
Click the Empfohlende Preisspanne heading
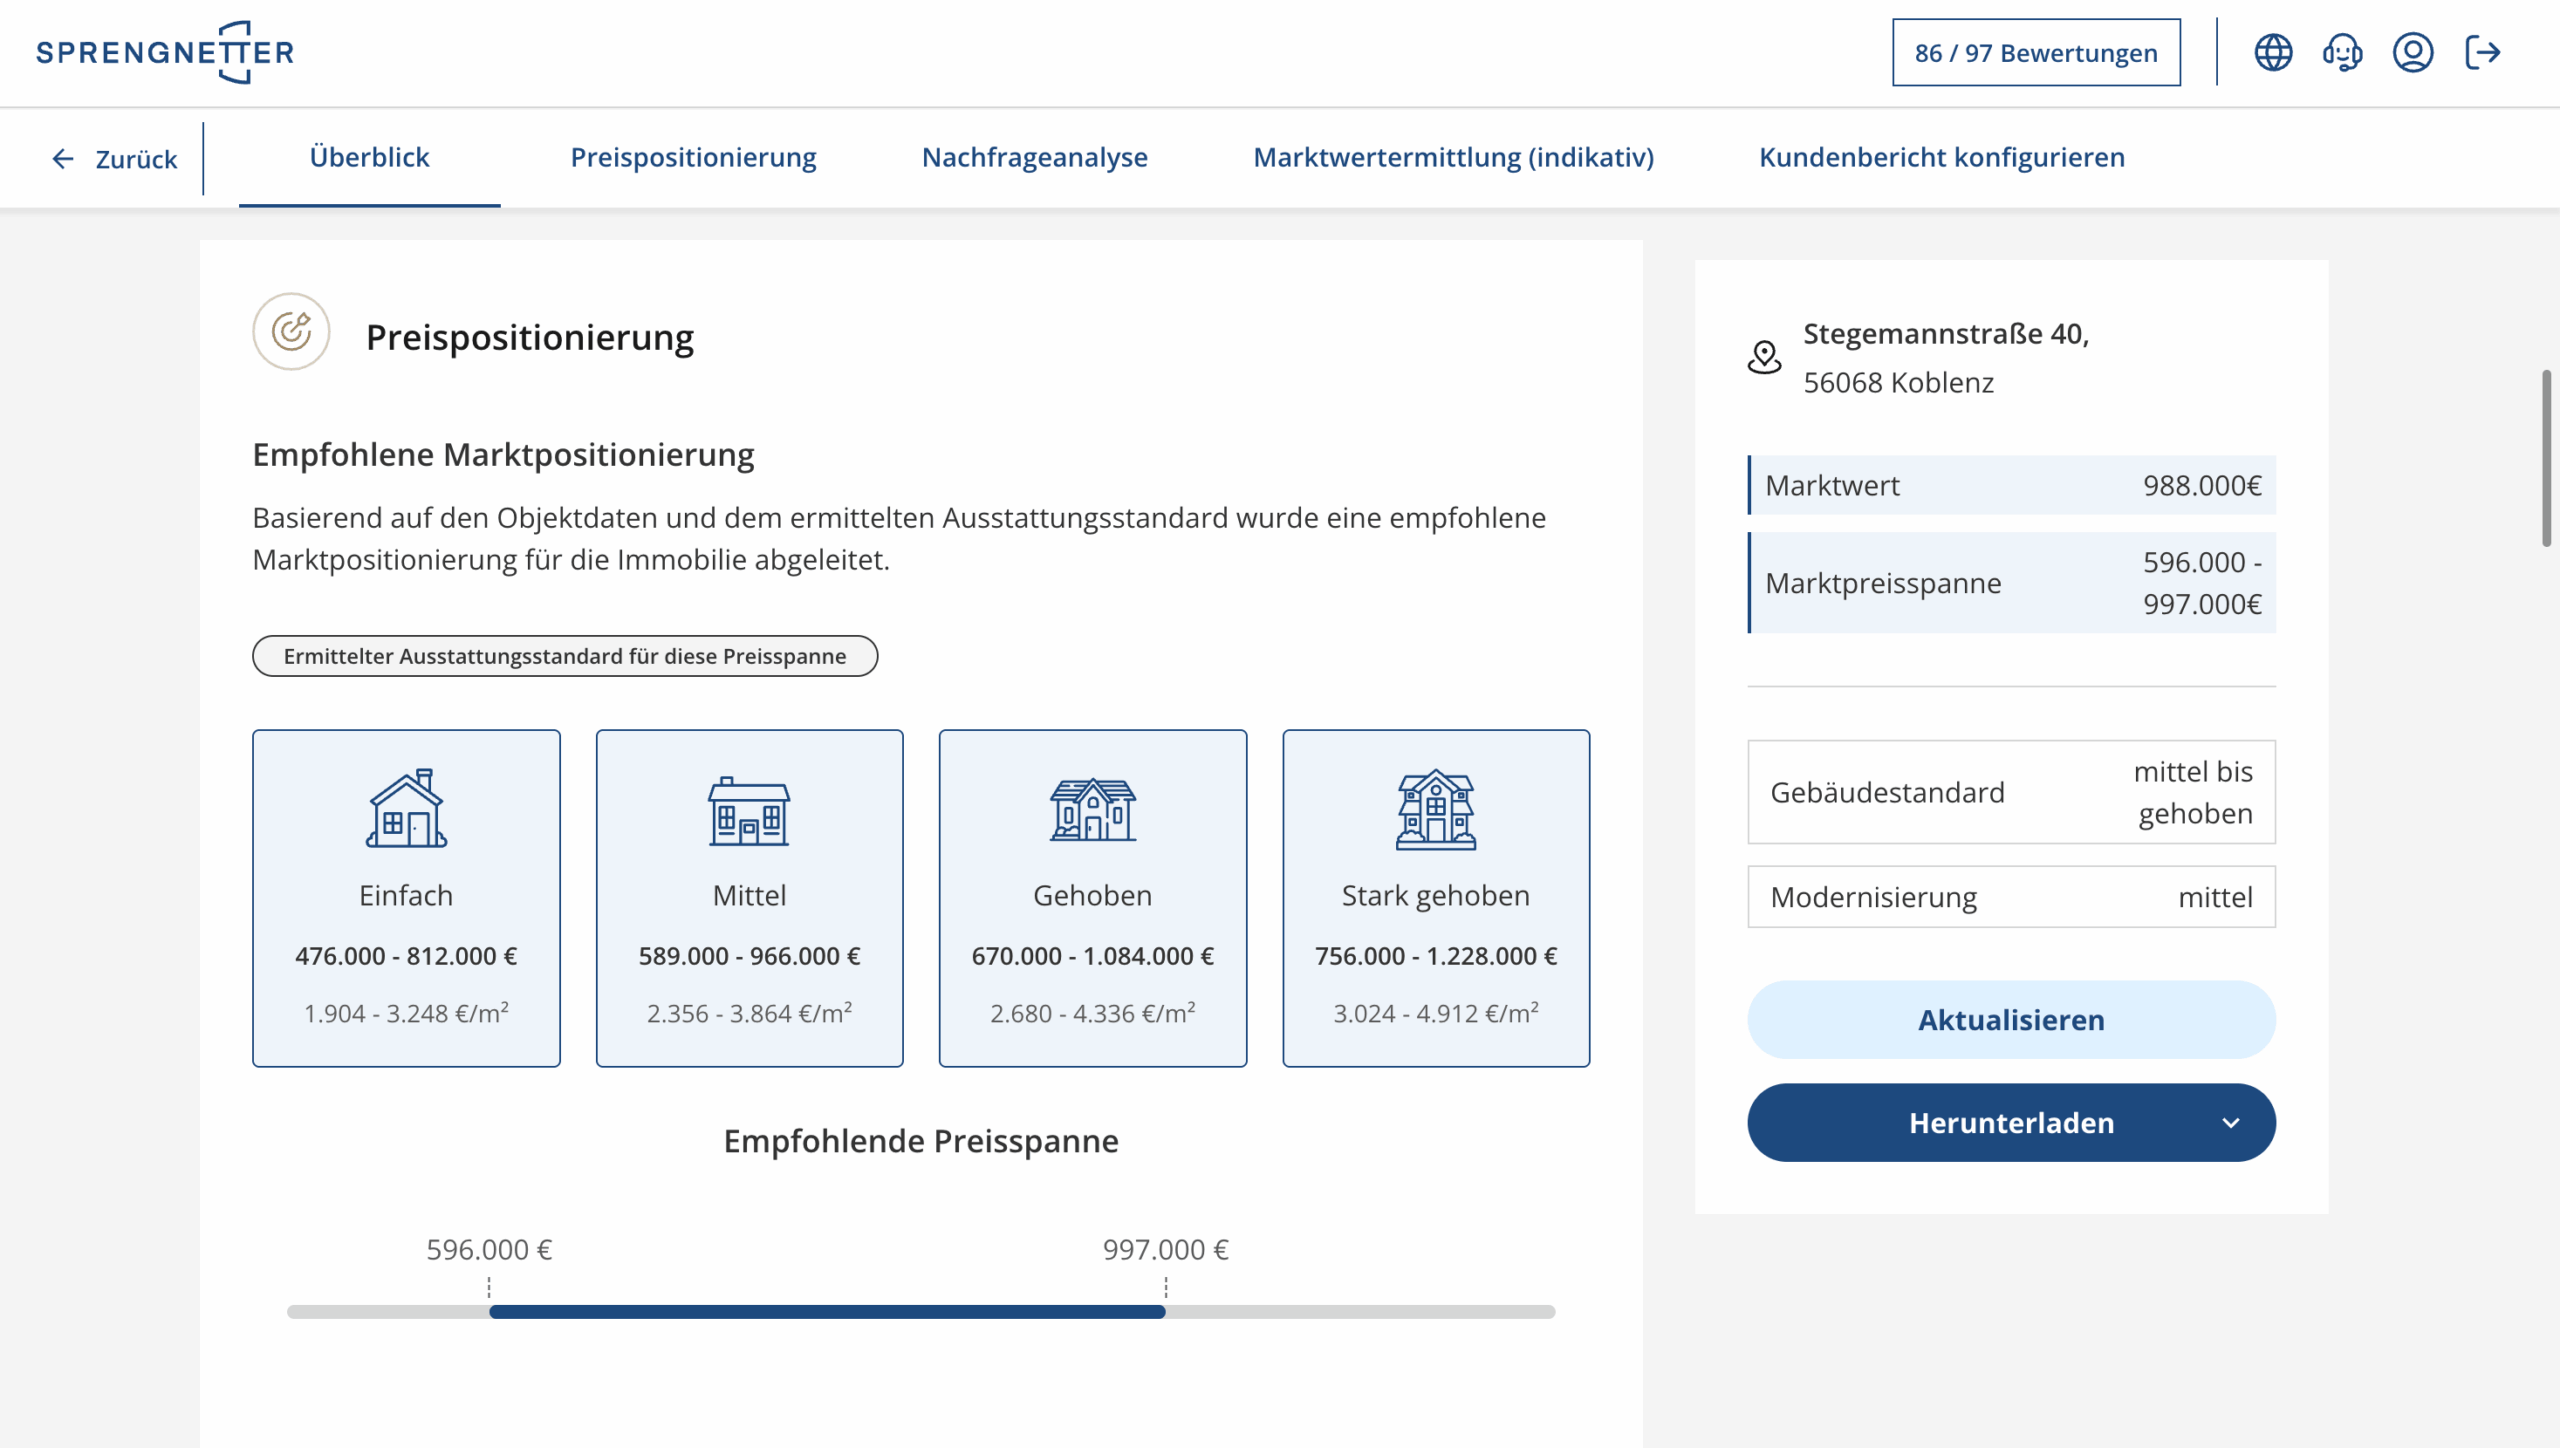921,1140
